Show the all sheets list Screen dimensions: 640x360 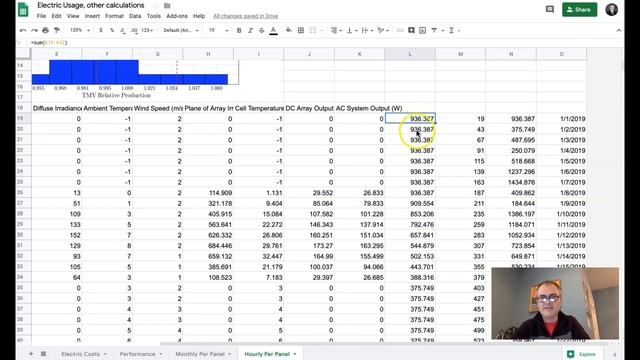pos(43,354)
